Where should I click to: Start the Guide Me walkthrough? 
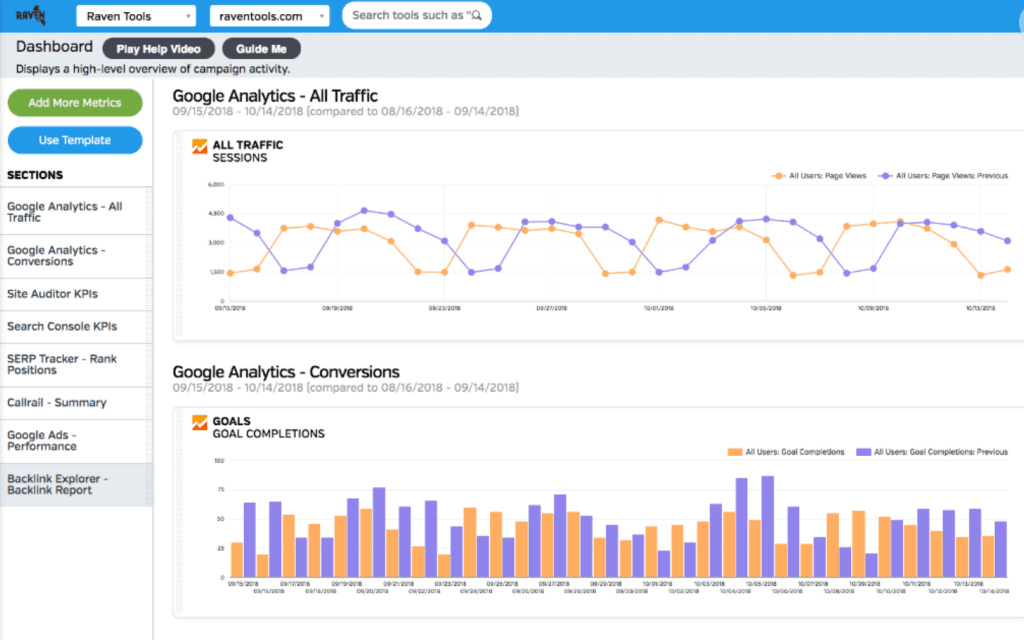pyautogui.click(x=261, y=49)
